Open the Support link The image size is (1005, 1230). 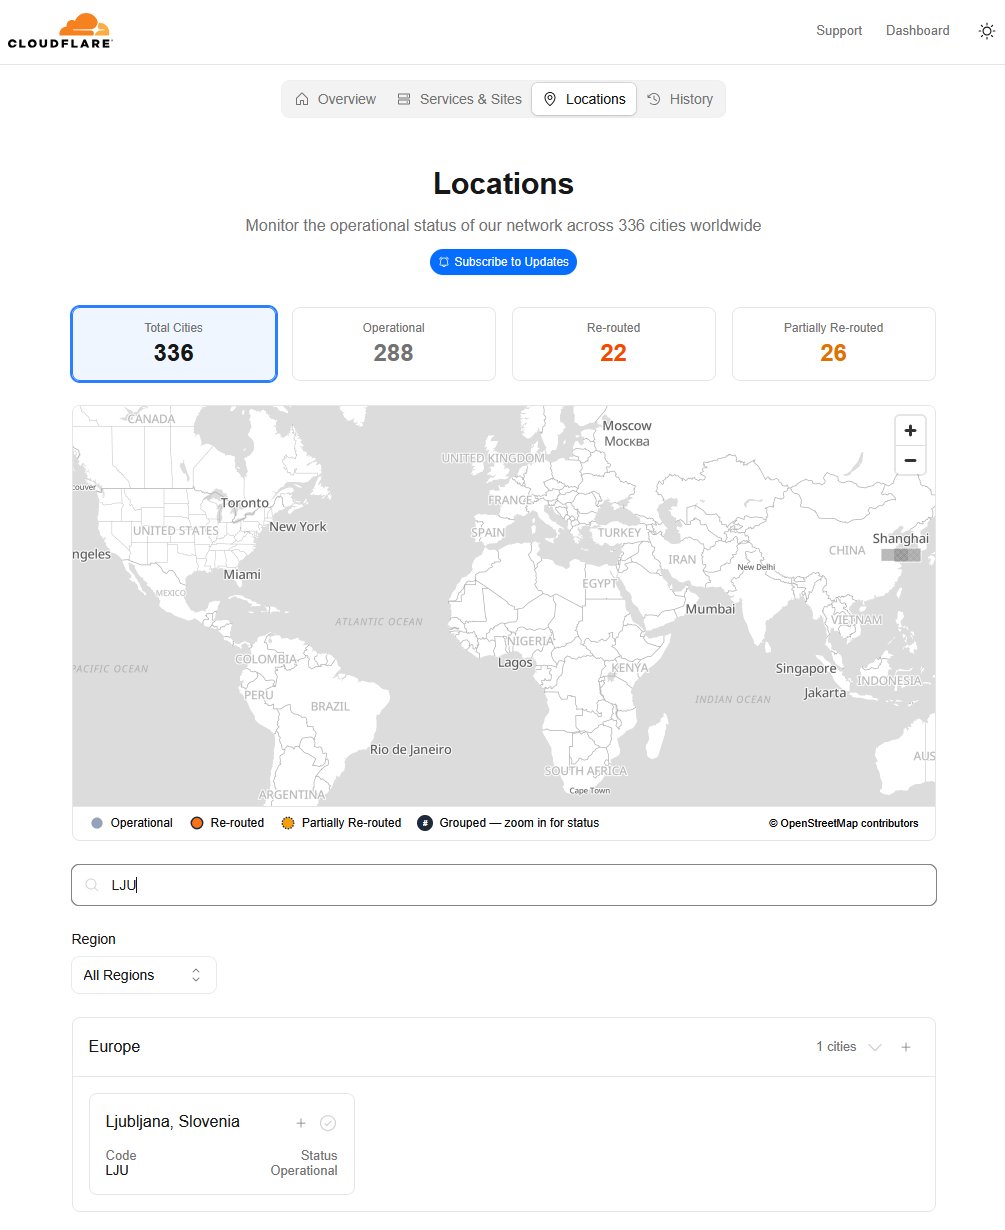(x=838, y=31)
